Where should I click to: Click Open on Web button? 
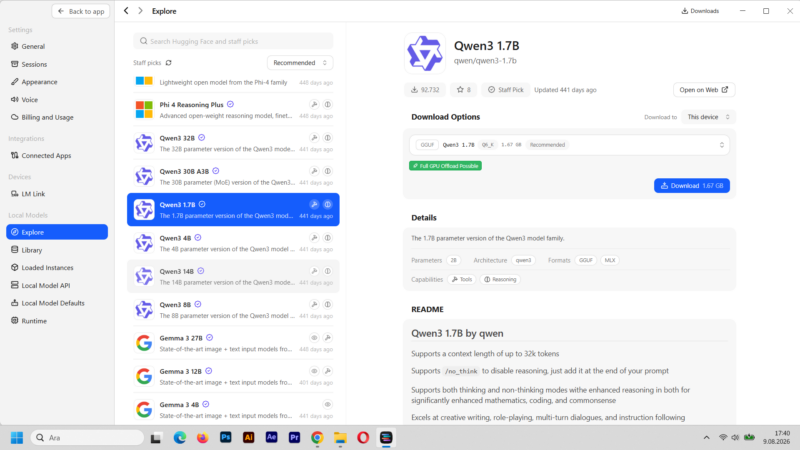[x=704, y=90]
